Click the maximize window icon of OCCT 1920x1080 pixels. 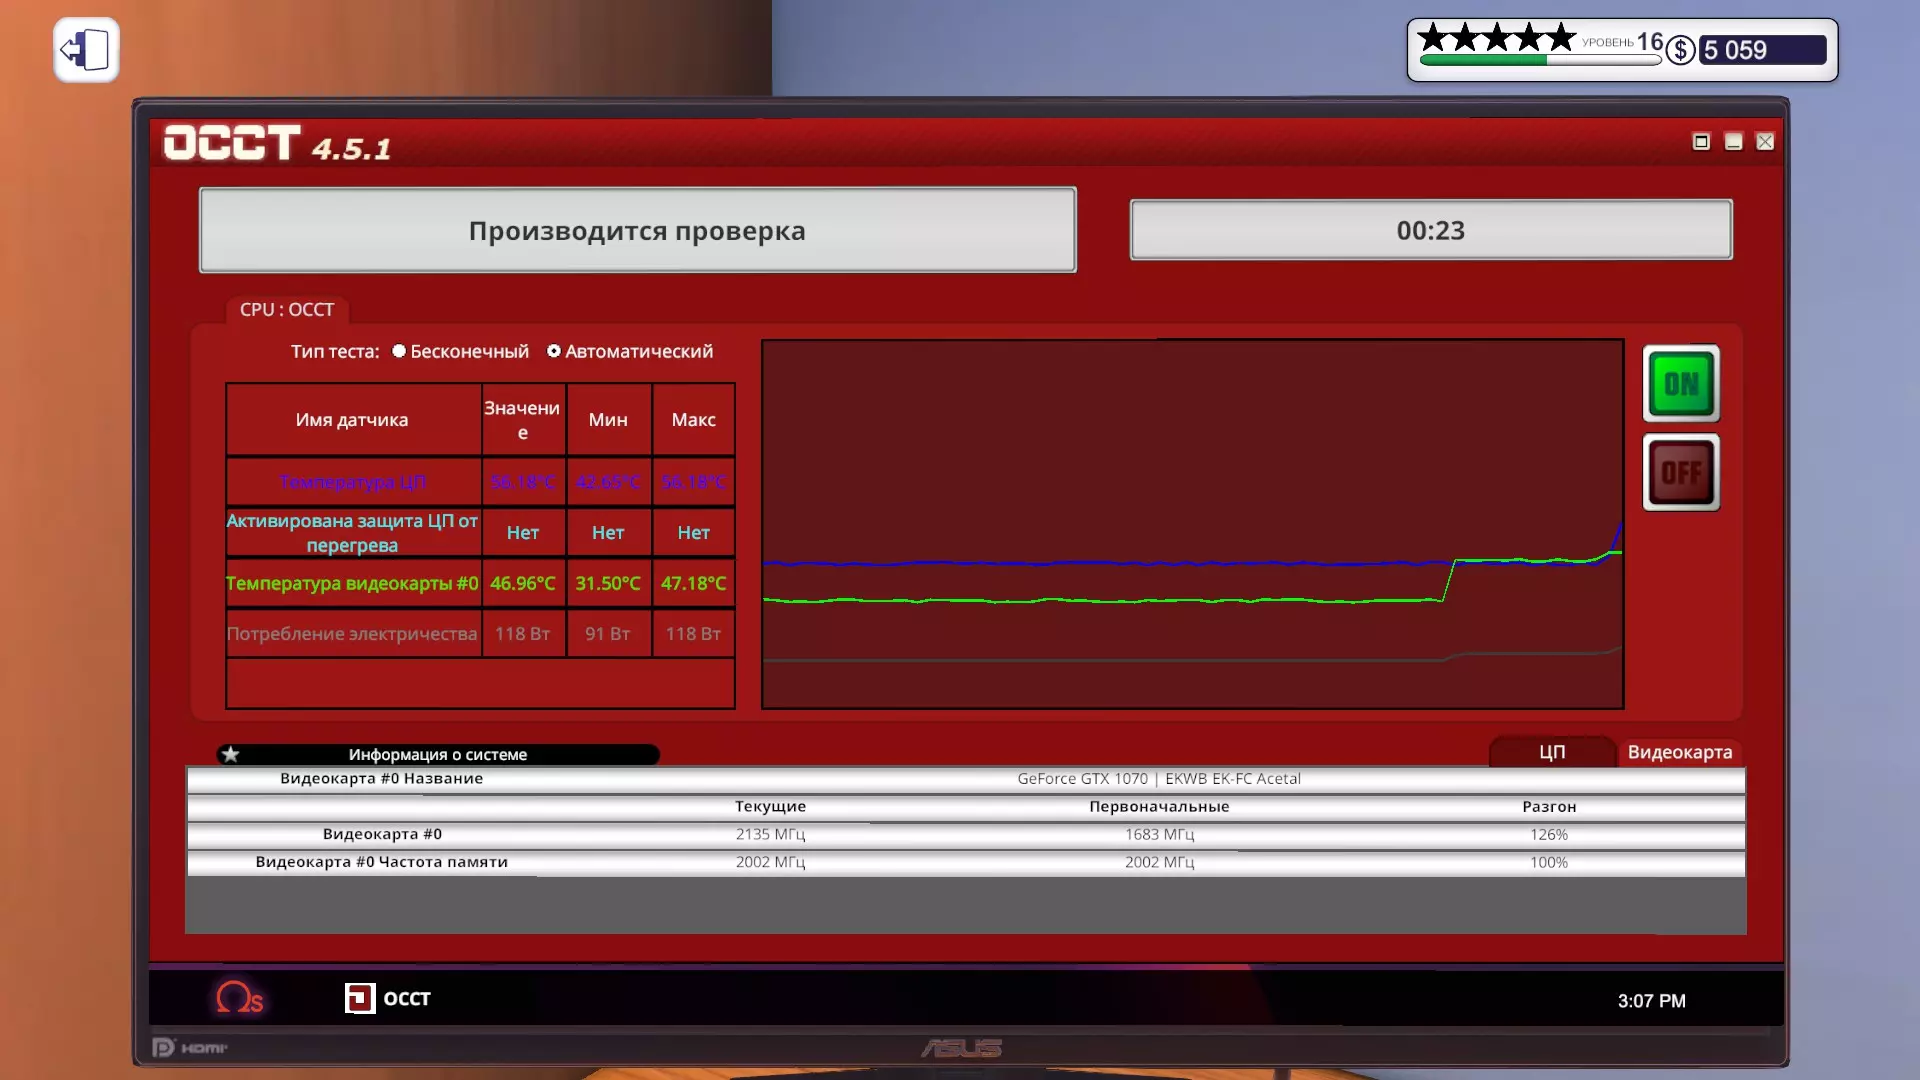[1701, 142]
